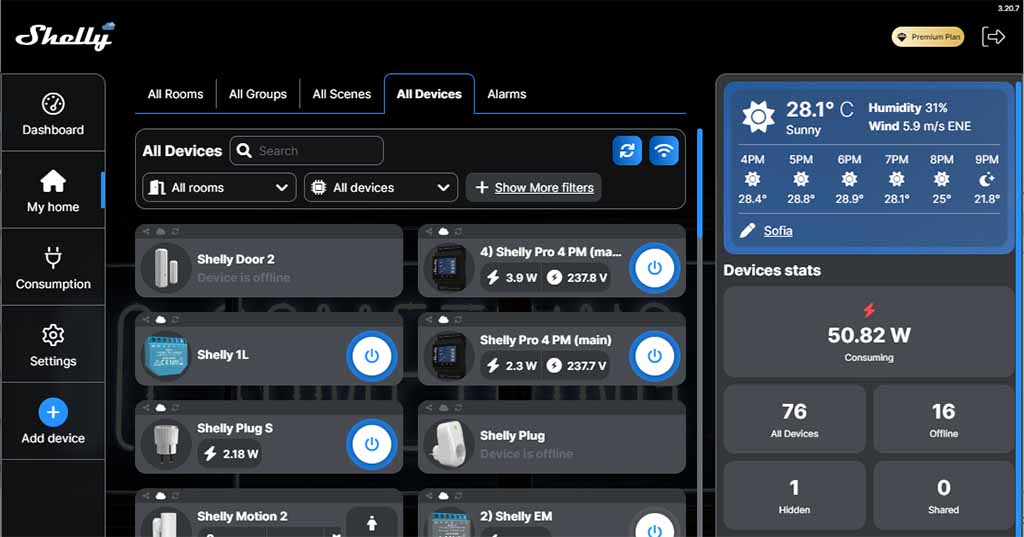This screenshot has width=1024, height=537.
Task: Expand Show More filters
Action: pyautogui.click(x=534, y=187)
